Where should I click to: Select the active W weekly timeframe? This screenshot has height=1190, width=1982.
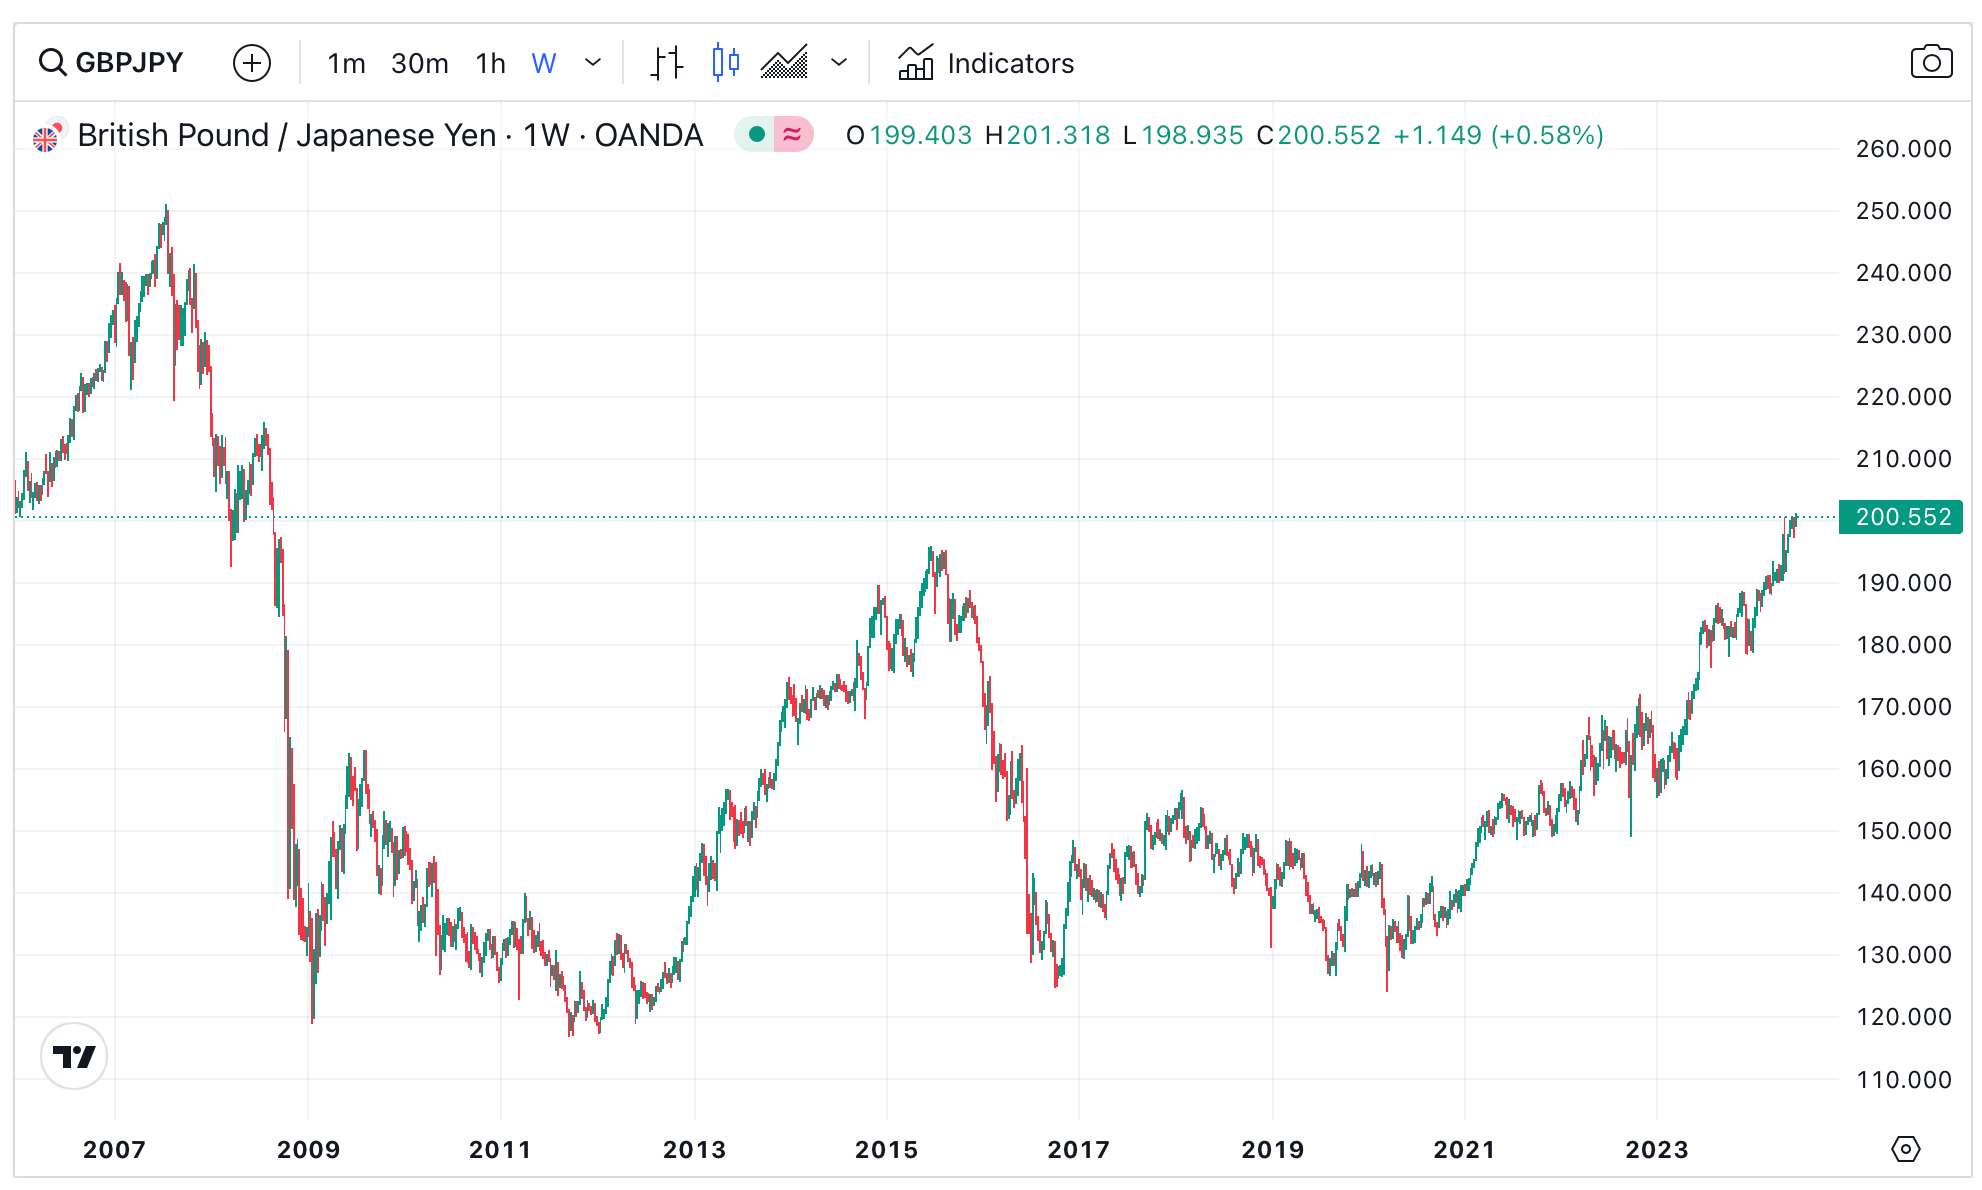543,62
